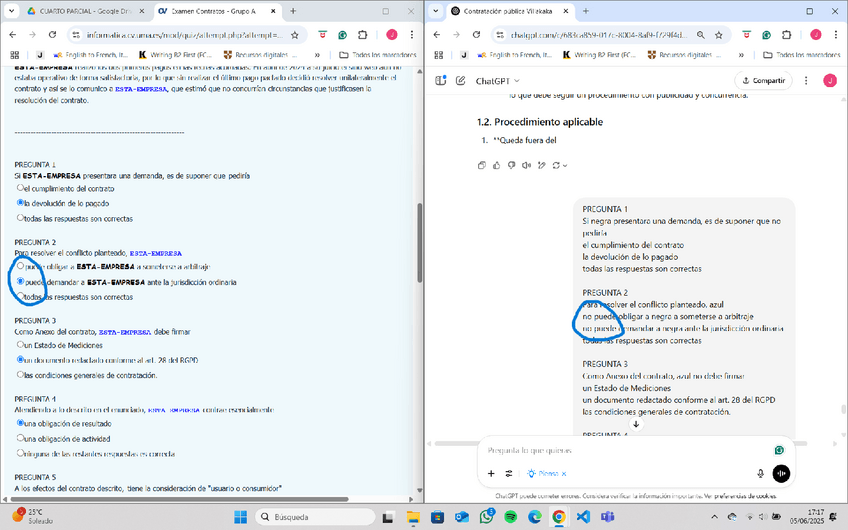Image resolution: width=848 pixels, height=530 pixels.
Task: Select 'todas las respuestas son correctas' in Pregunta 1
Action: coord(21,218)
